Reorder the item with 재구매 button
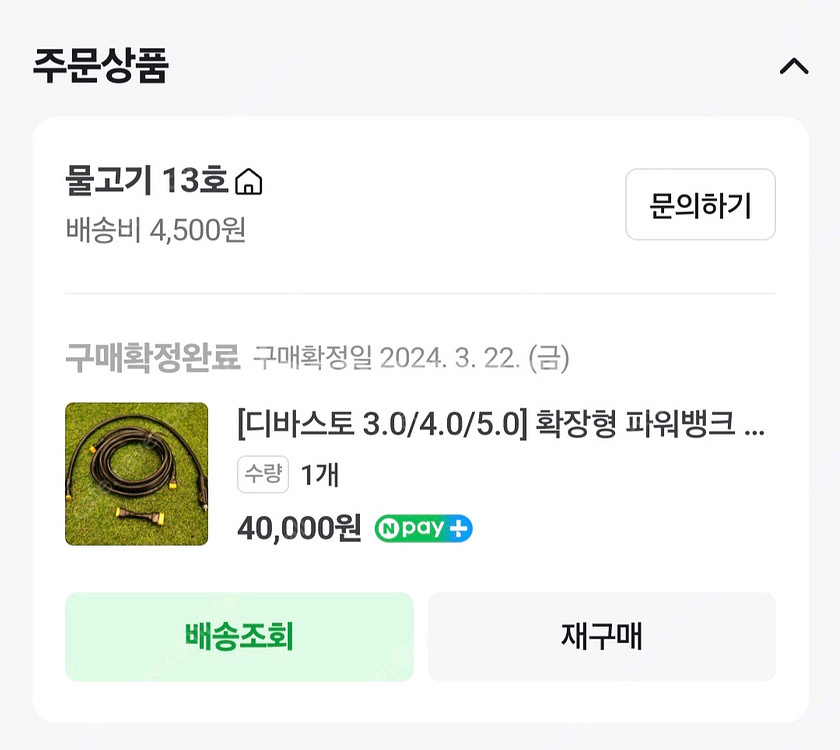The height and width of the screenshot is (750, 840). click(x=601, y=637)
